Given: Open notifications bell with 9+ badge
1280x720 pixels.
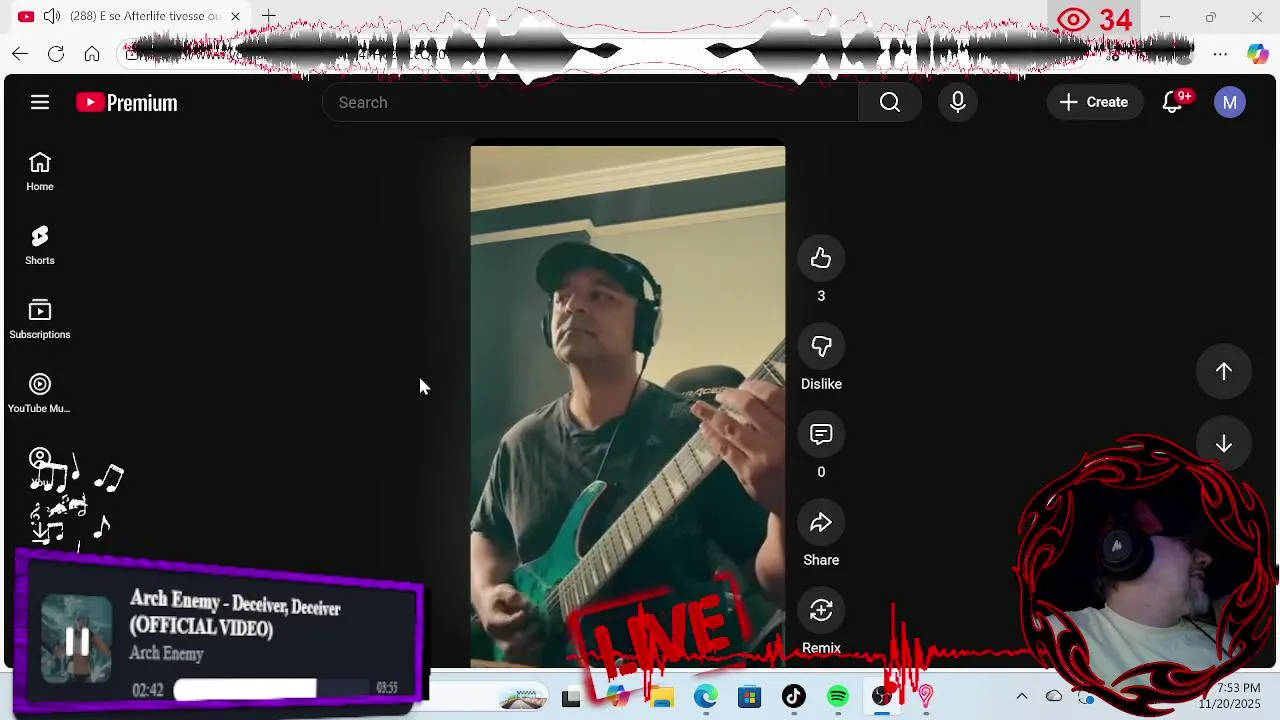Looking at the screenshot, I should 1173,102.
